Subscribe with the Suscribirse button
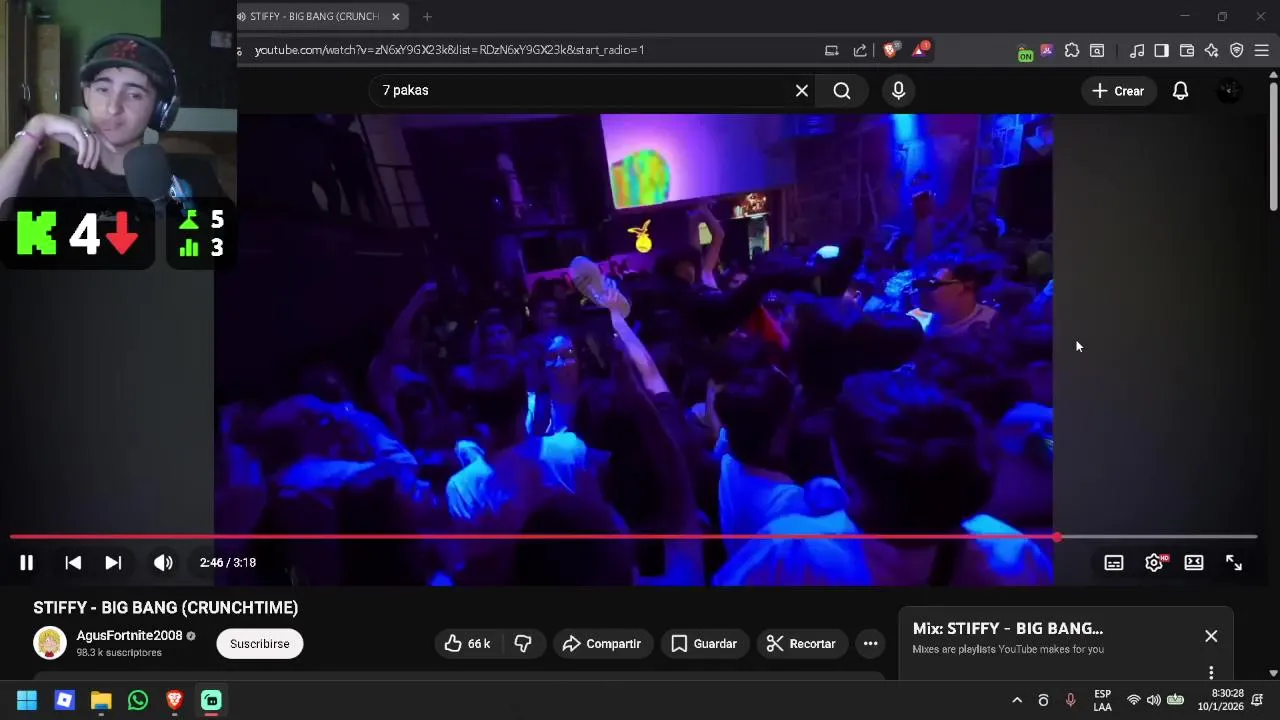The width and height of the screenshot is (1280, 720). tap(260, 644)
